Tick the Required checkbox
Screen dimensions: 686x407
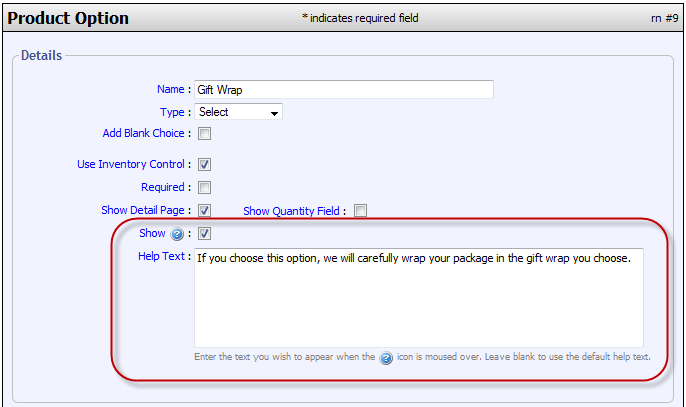204,187
